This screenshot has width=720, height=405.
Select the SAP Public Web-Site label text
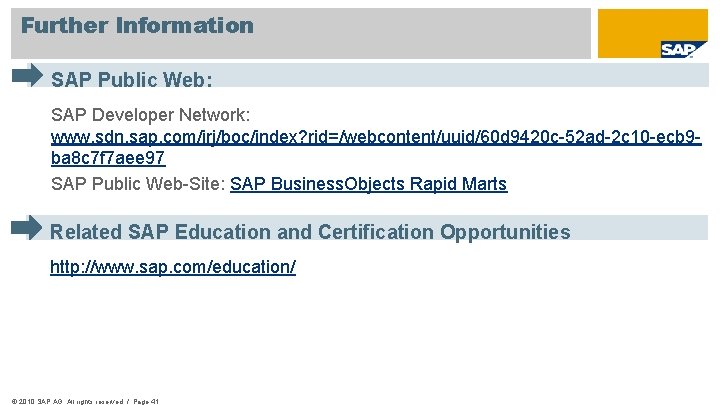point(138,184)
